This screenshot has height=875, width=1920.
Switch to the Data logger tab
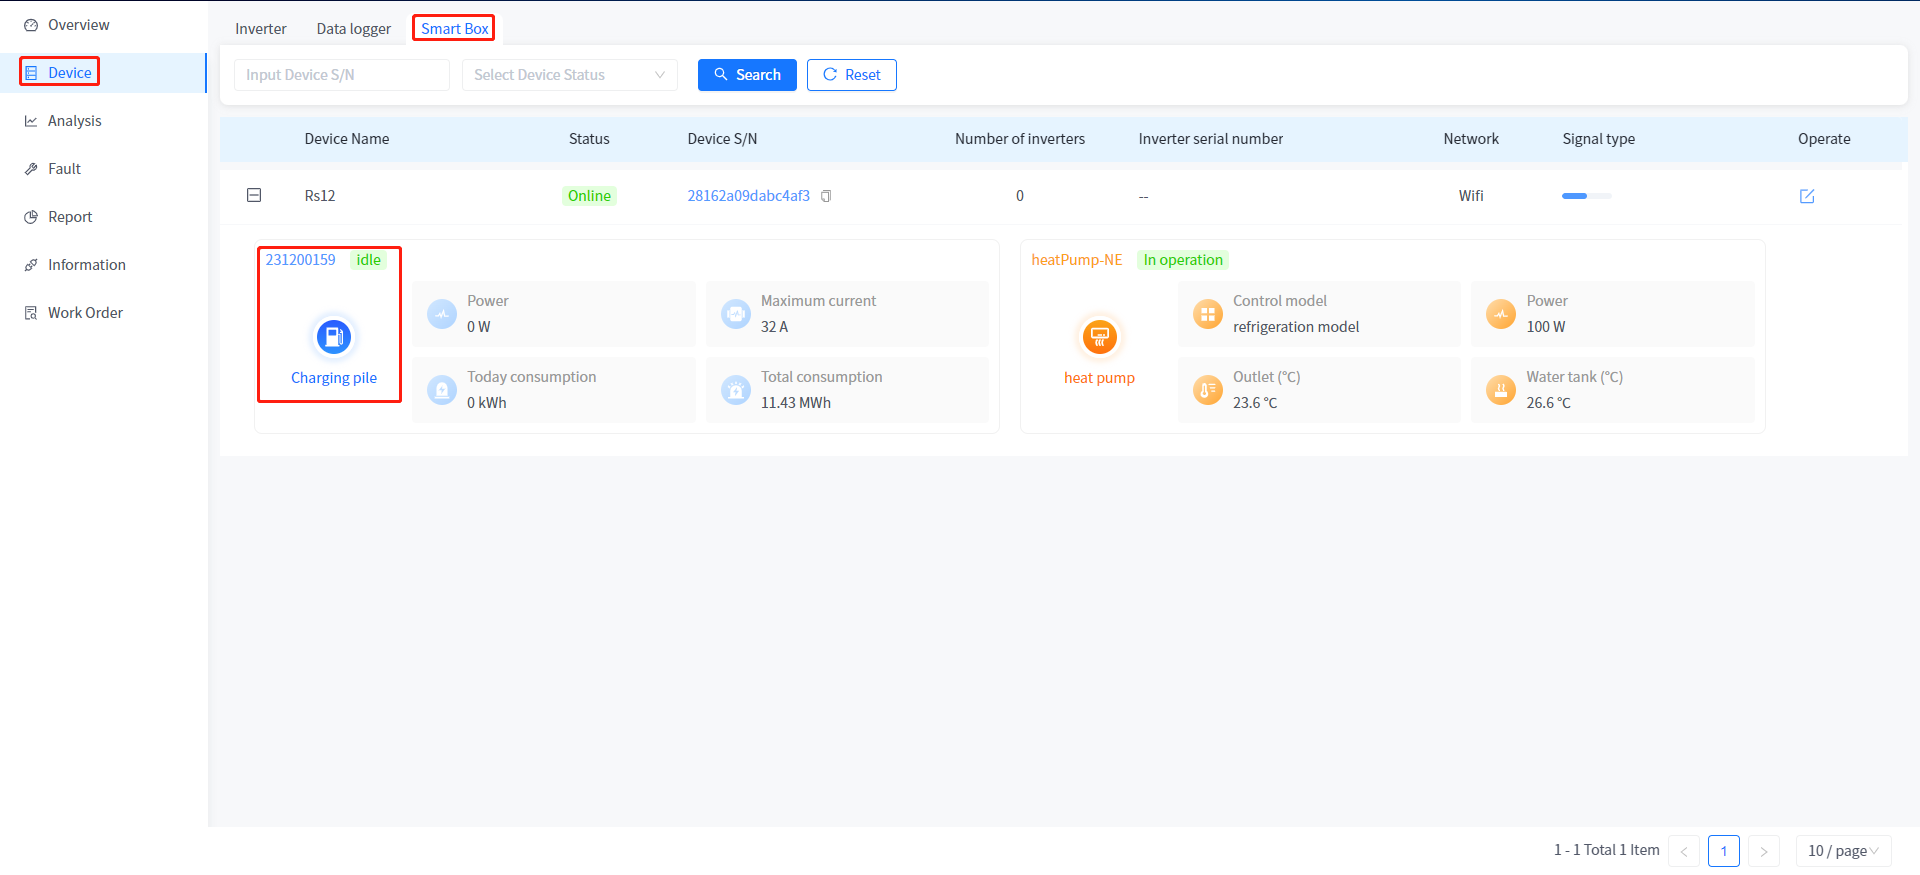click(x=353, y=29)
